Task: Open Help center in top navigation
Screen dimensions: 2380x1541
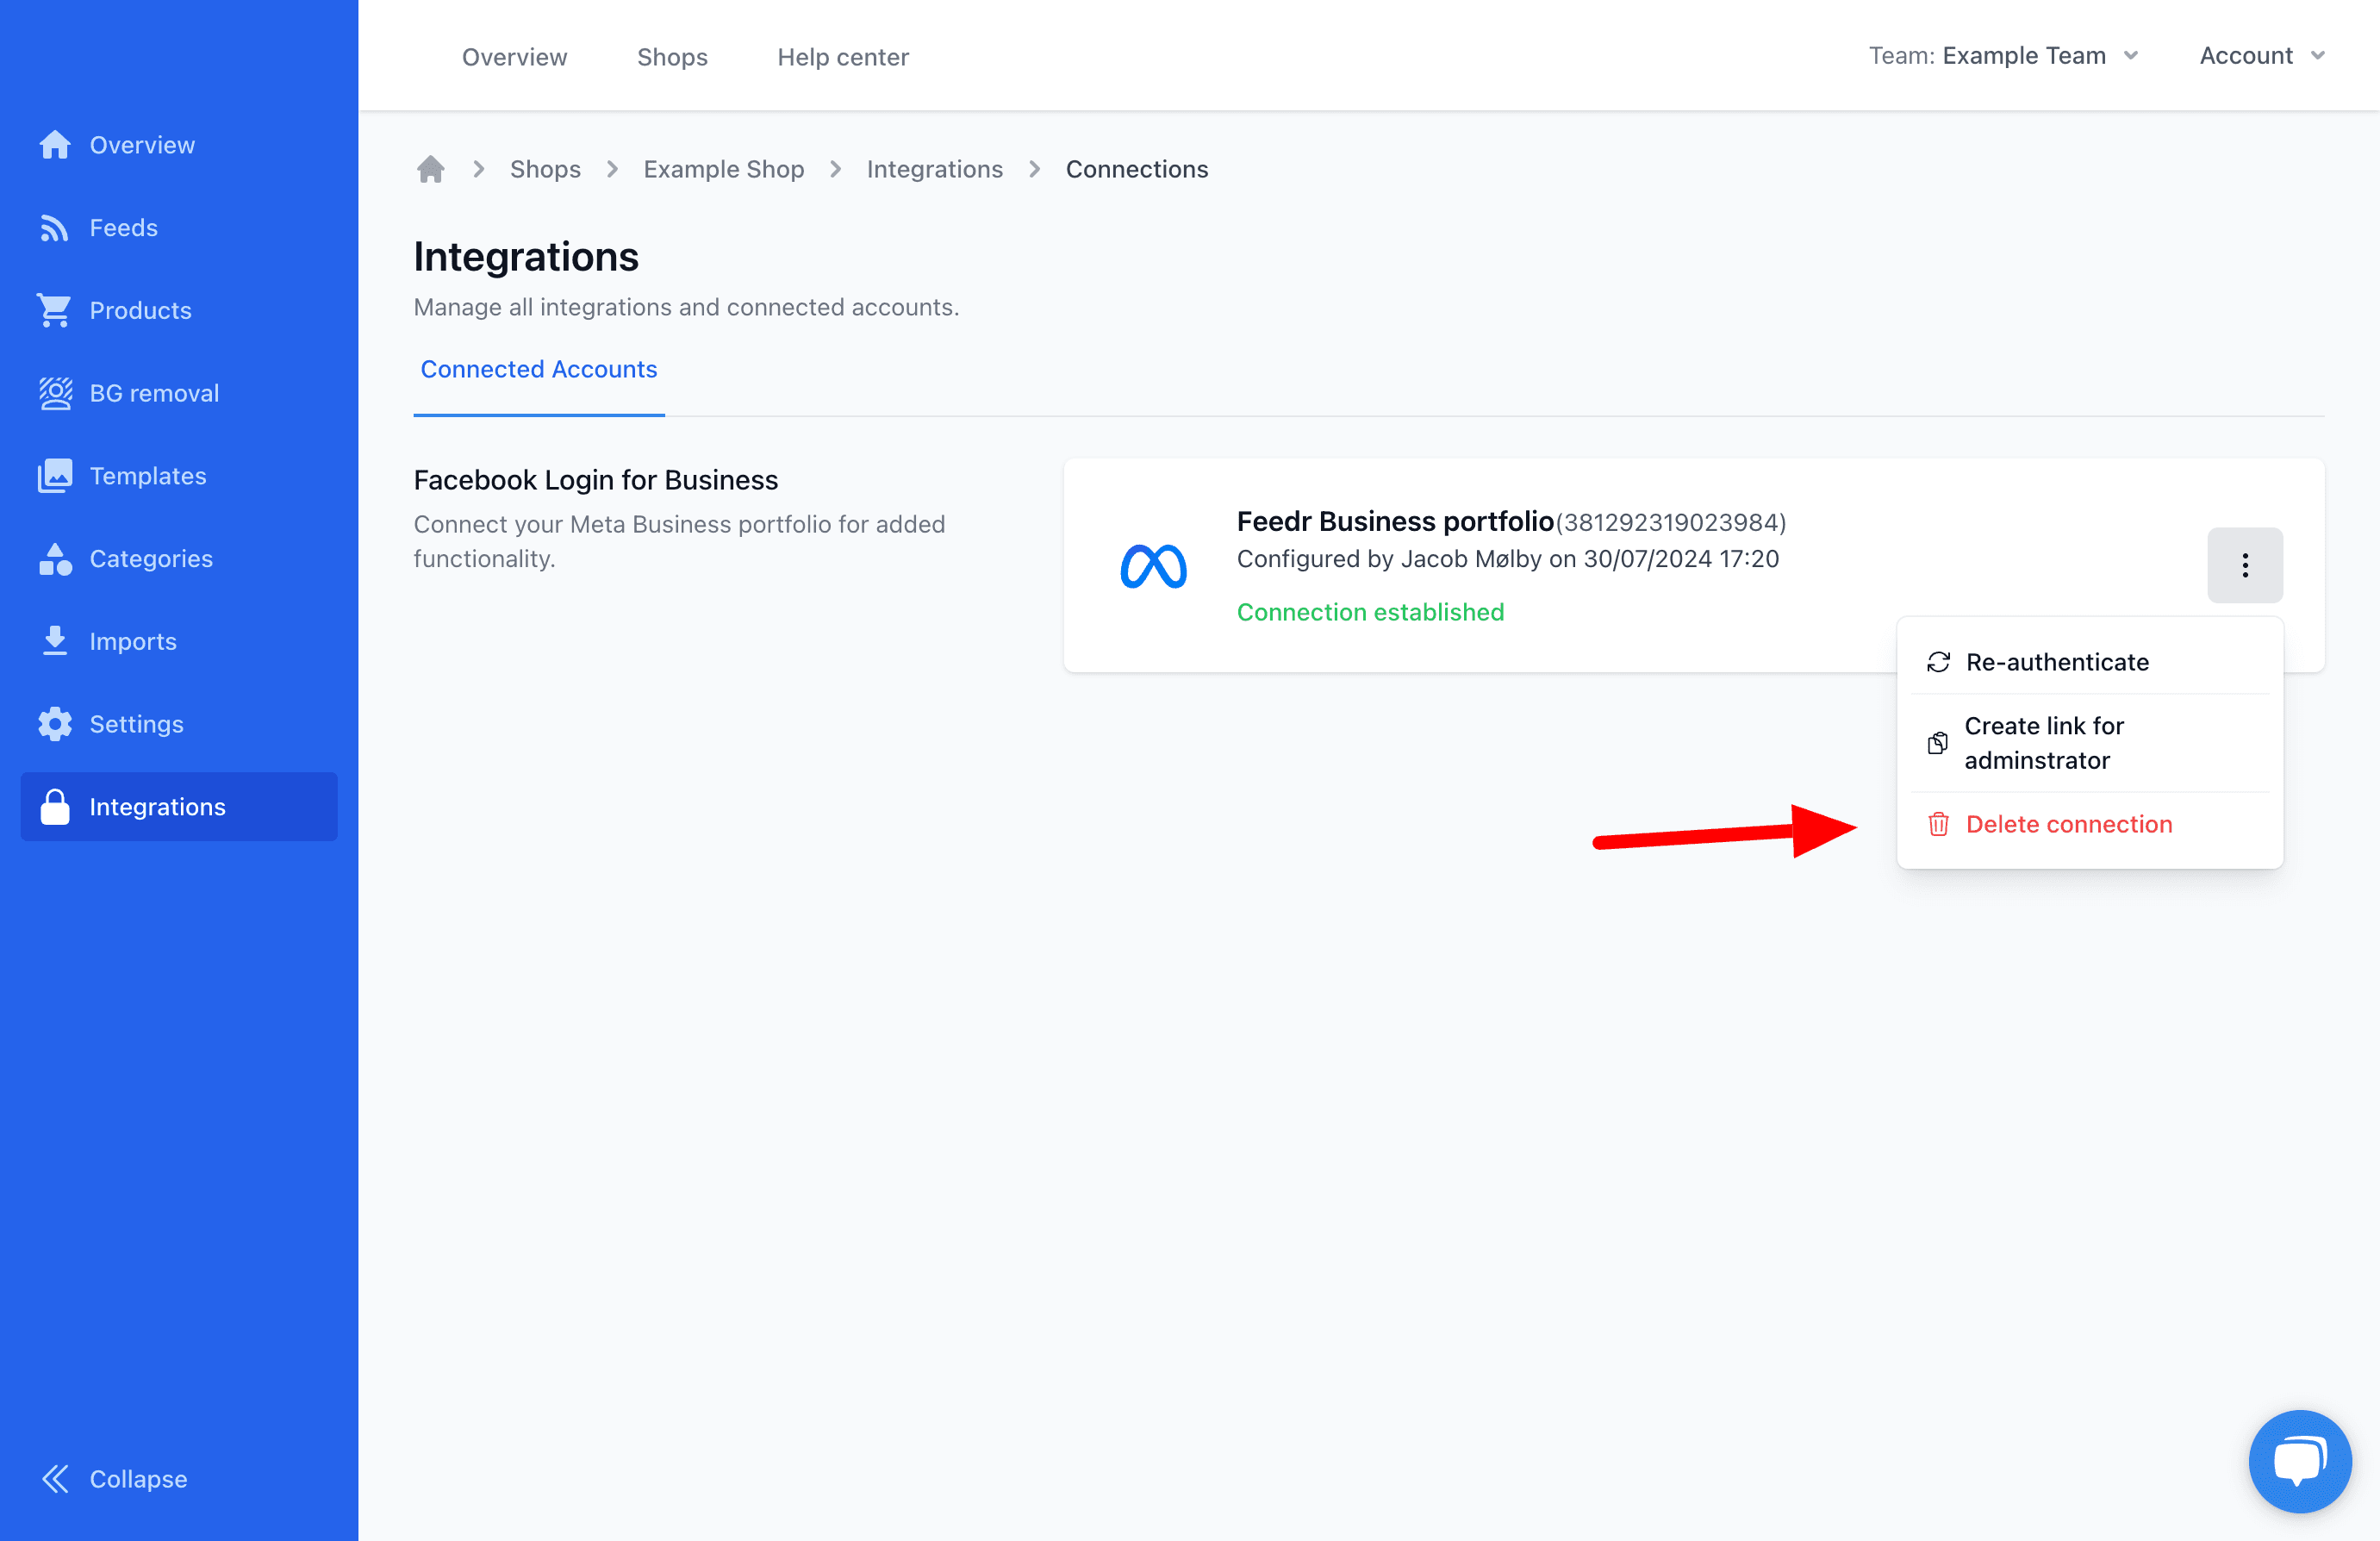Action: [x=842, y=57]
